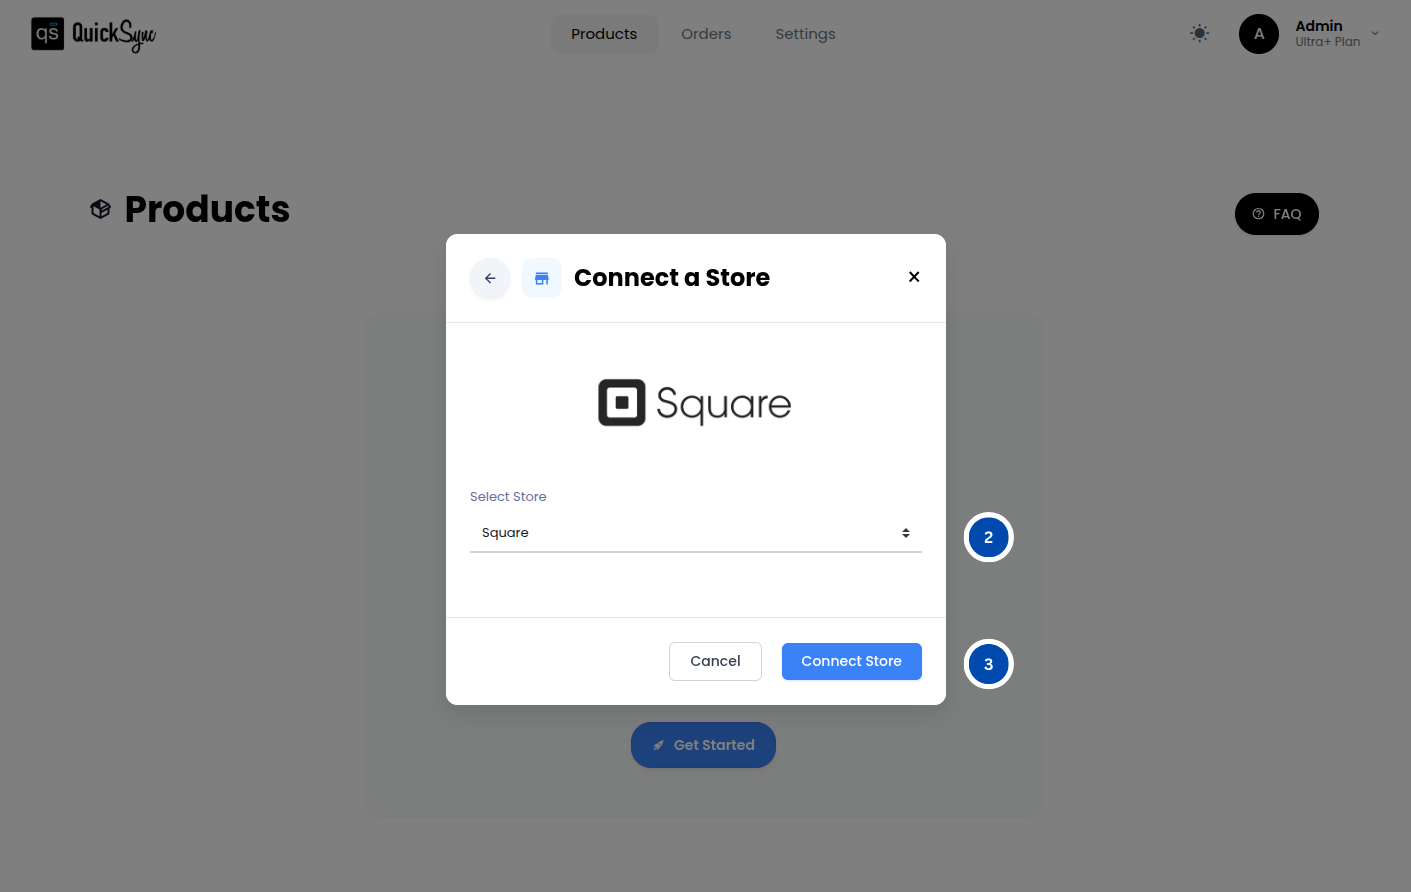
Task: Toggle the light/dark theme sun icon
Action: 1199,33
